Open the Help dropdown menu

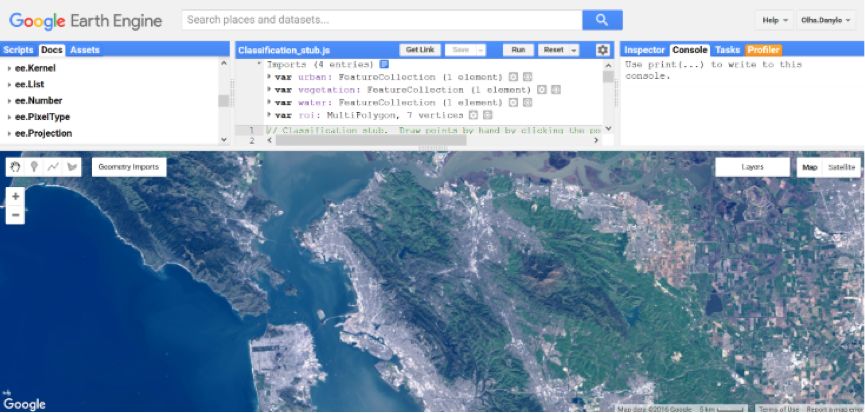coord(775,20)
